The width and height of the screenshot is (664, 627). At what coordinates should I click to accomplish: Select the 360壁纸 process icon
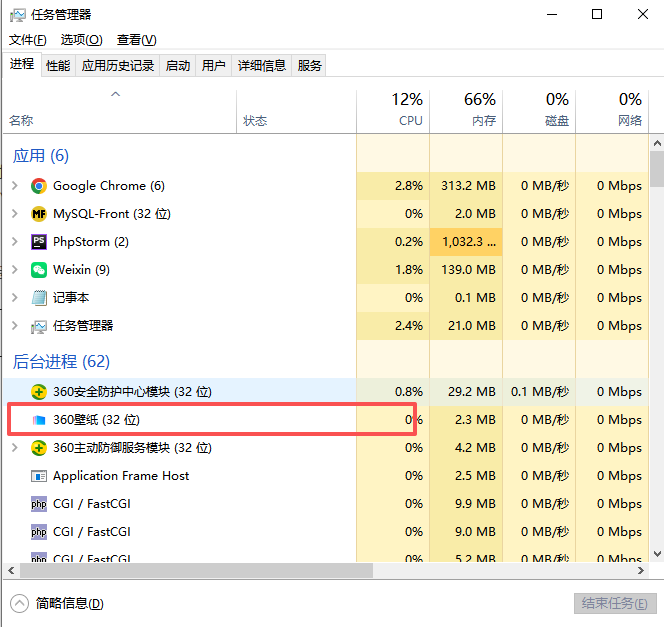(x=39, y=420)
